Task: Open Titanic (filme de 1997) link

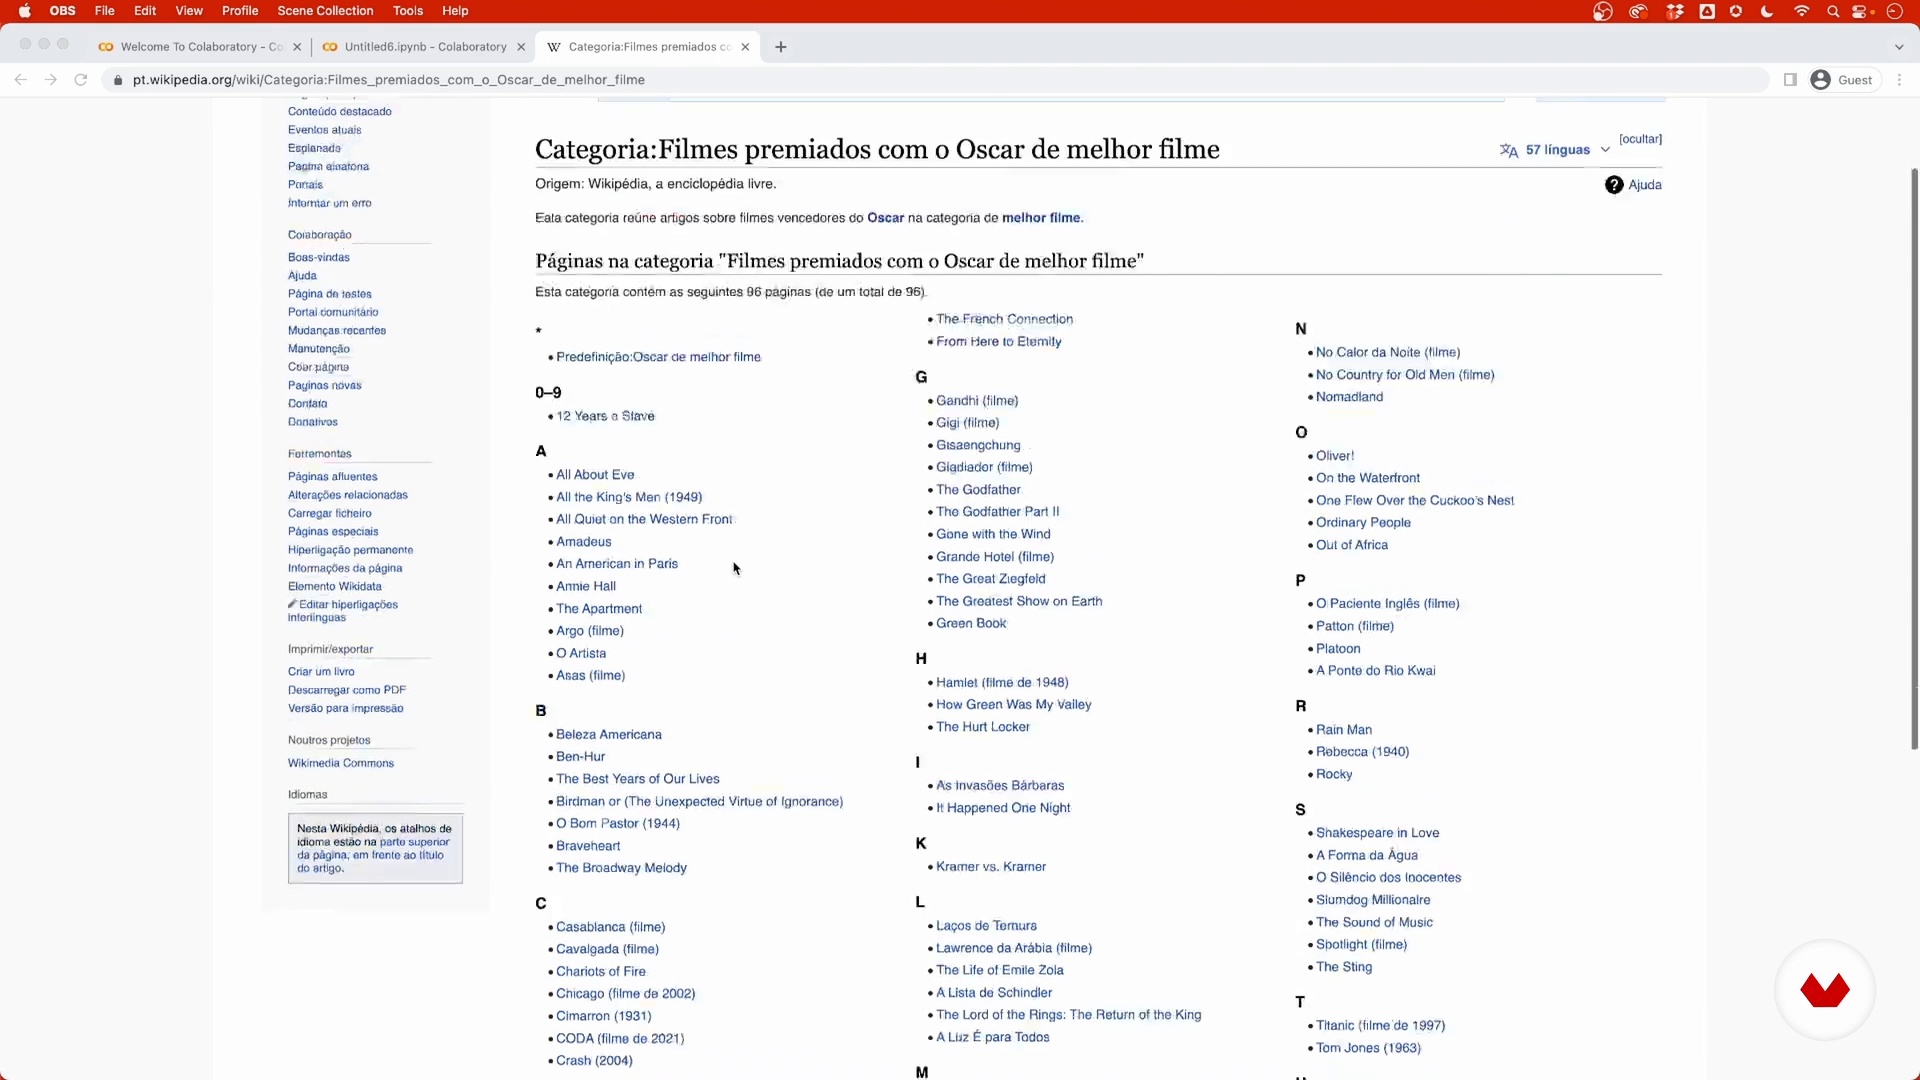Action: [x=1380, y=1026]
